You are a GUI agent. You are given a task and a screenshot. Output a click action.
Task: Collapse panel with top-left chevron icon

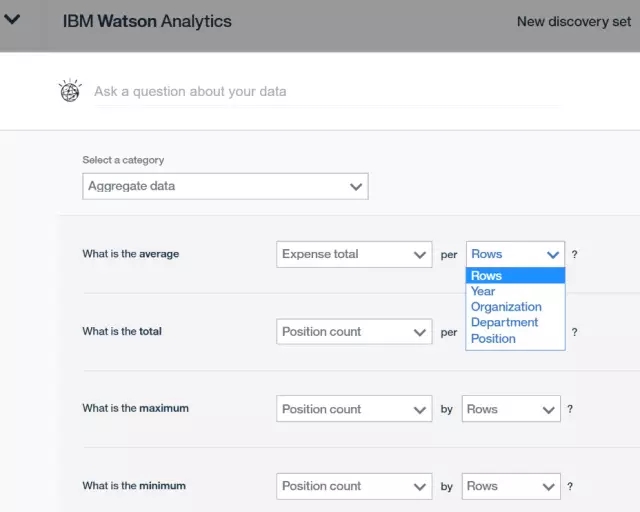[x=12, y=19]
